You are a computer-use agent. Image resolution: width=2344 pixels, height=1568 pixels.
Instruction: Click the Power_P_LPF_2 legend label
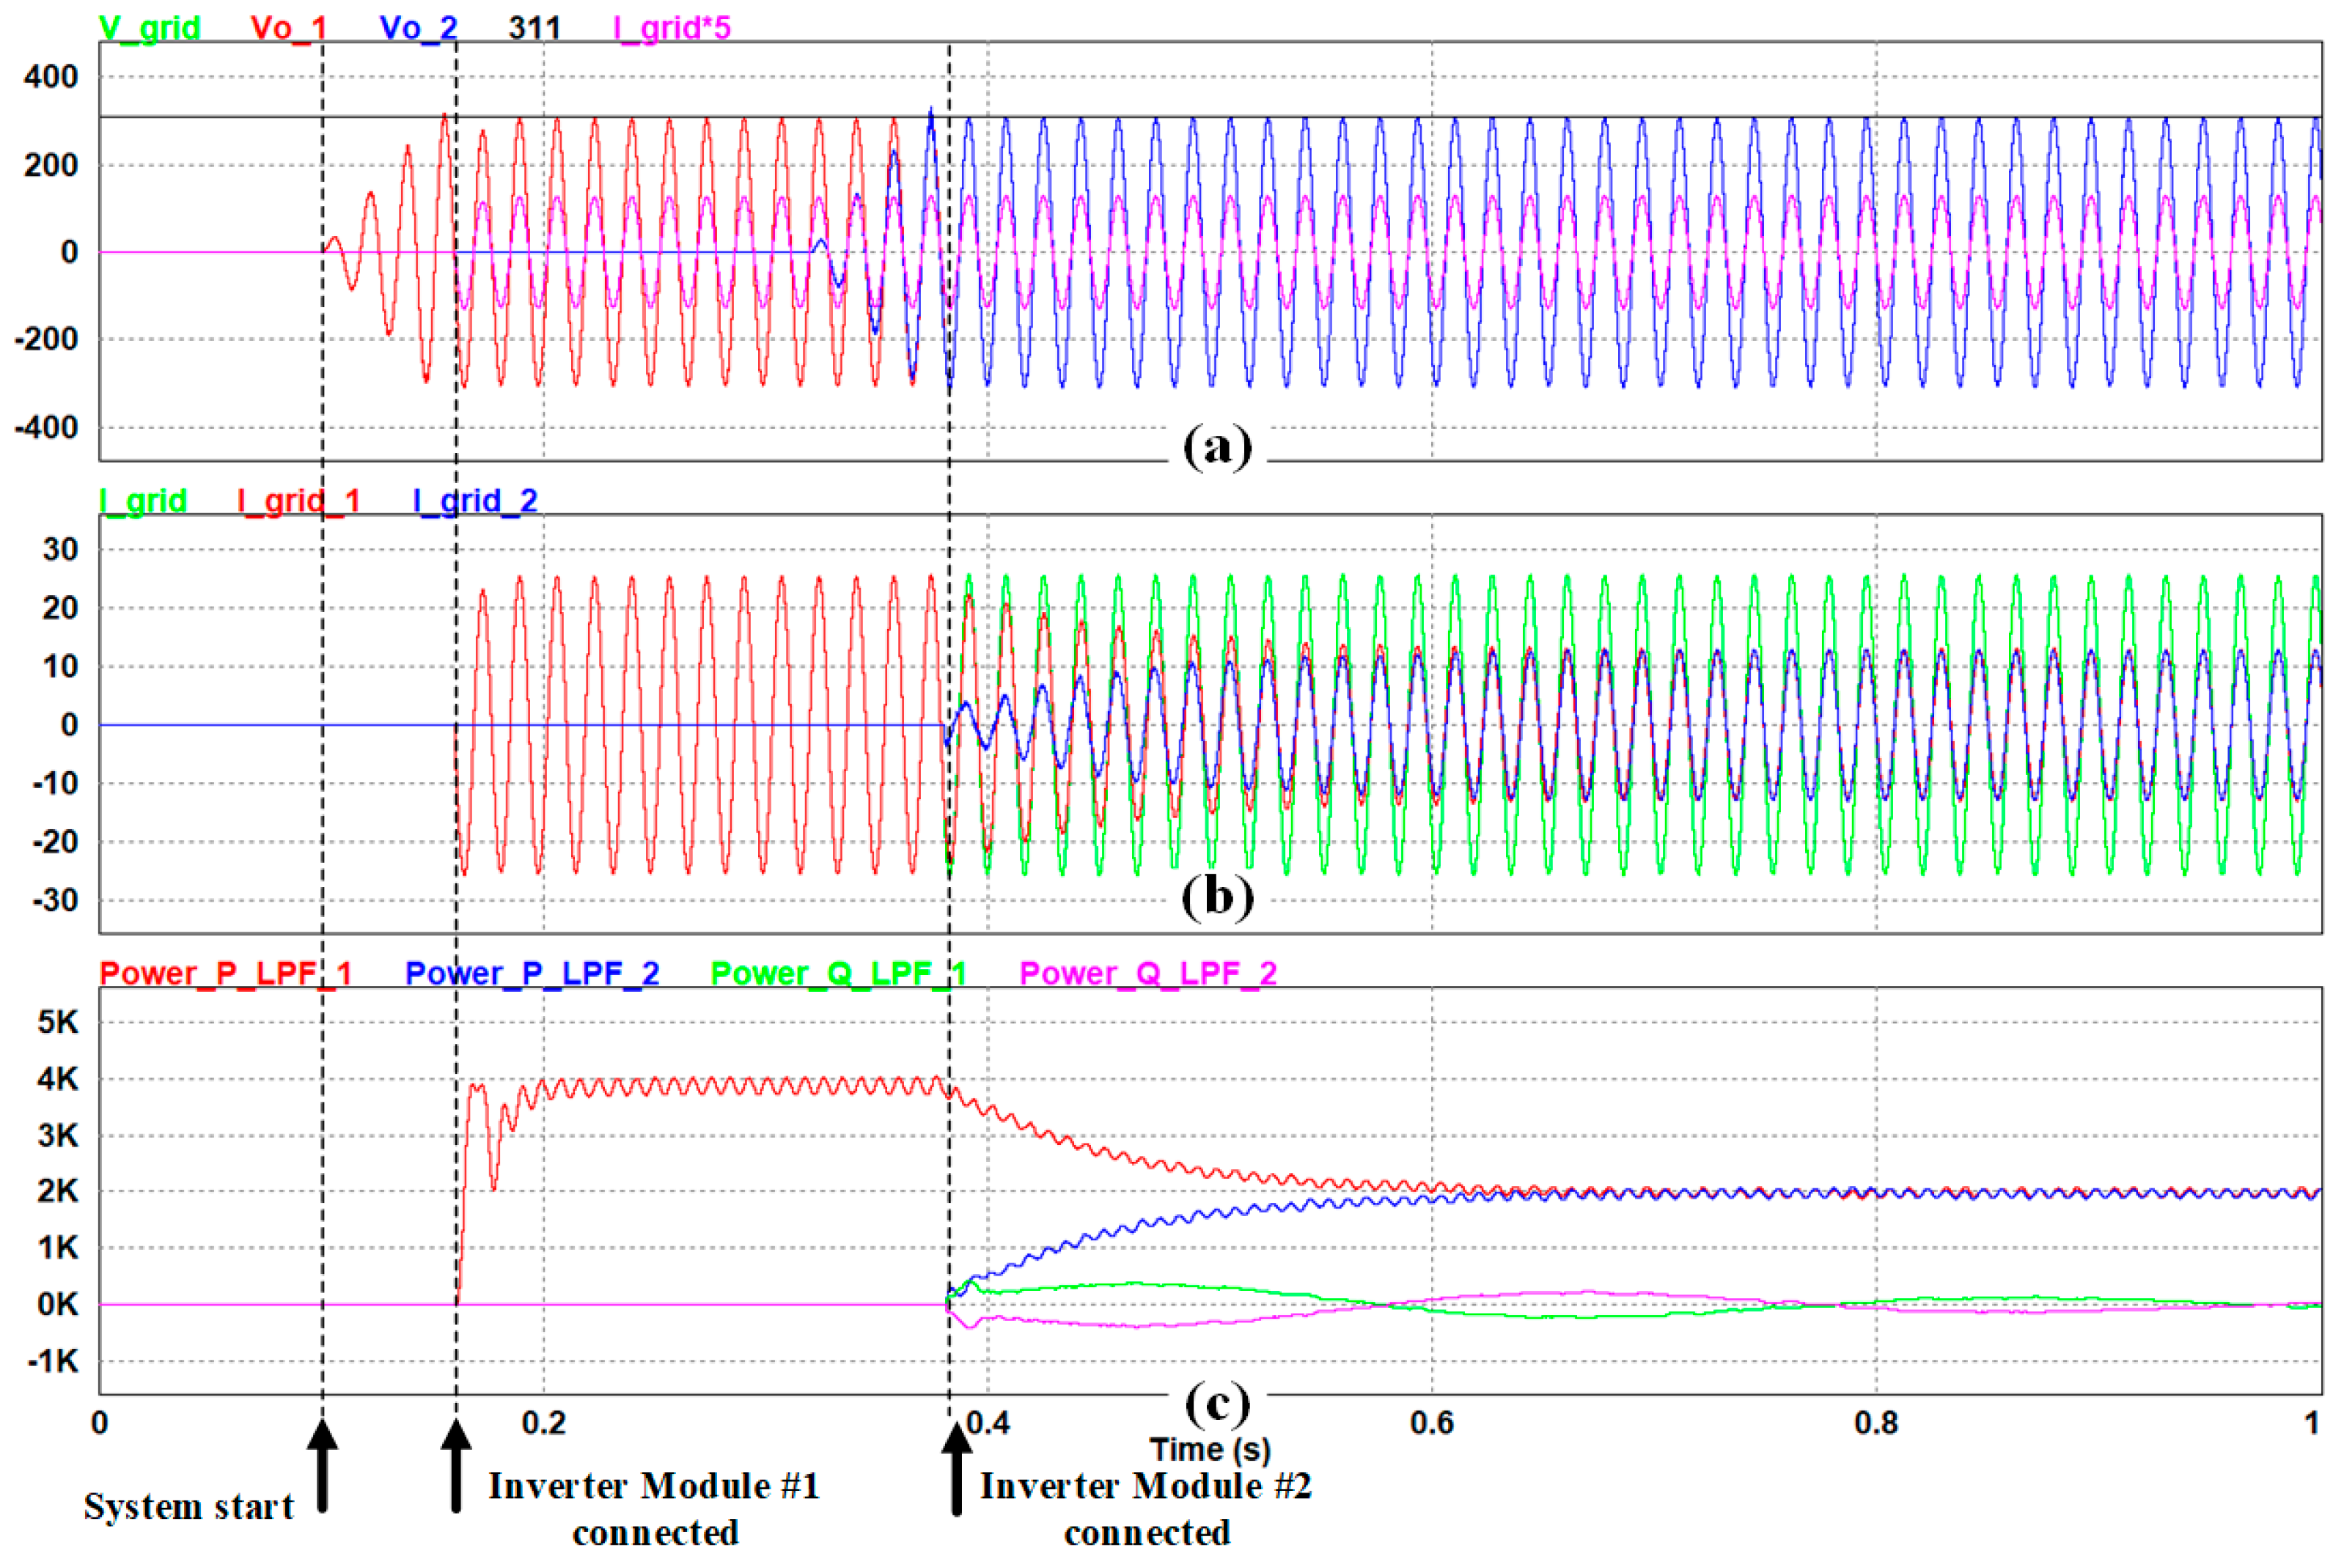pos(532,973)
